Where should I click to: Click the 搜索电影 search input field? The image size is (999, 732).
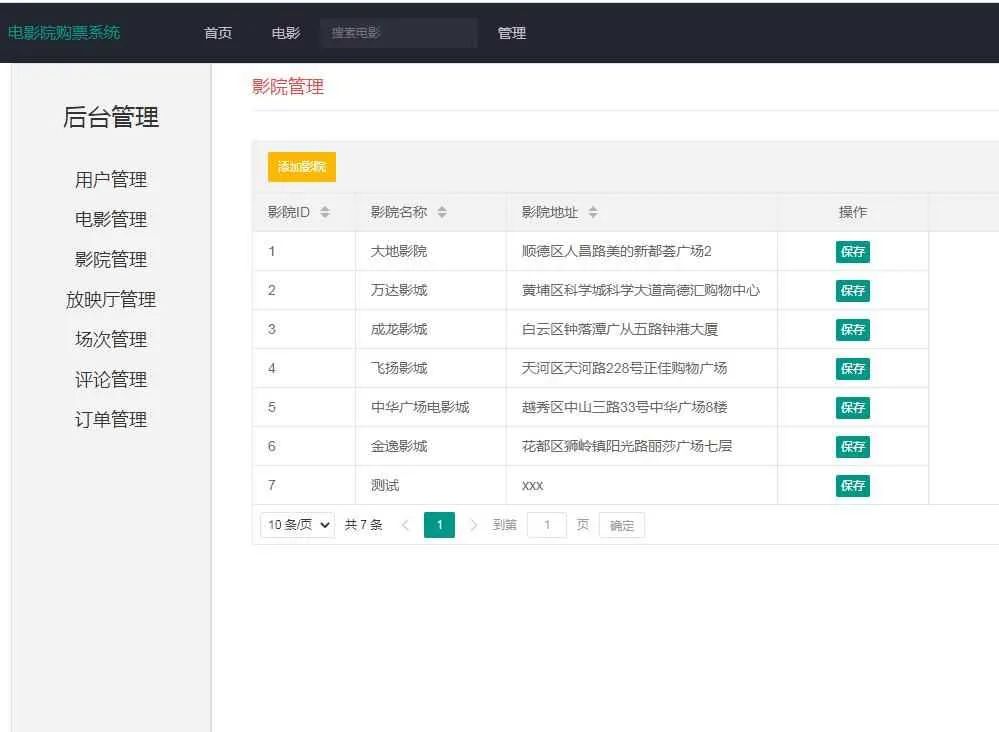point(398,33)
